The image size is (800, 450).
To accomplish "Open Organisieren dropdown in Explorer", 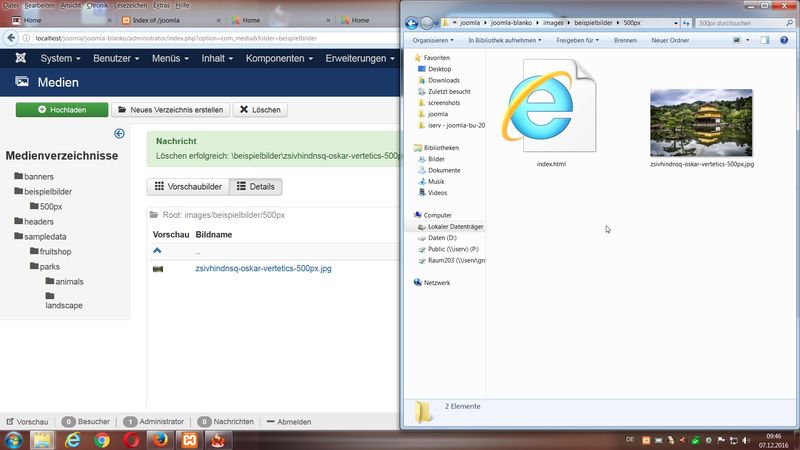I will pos(433,40).
